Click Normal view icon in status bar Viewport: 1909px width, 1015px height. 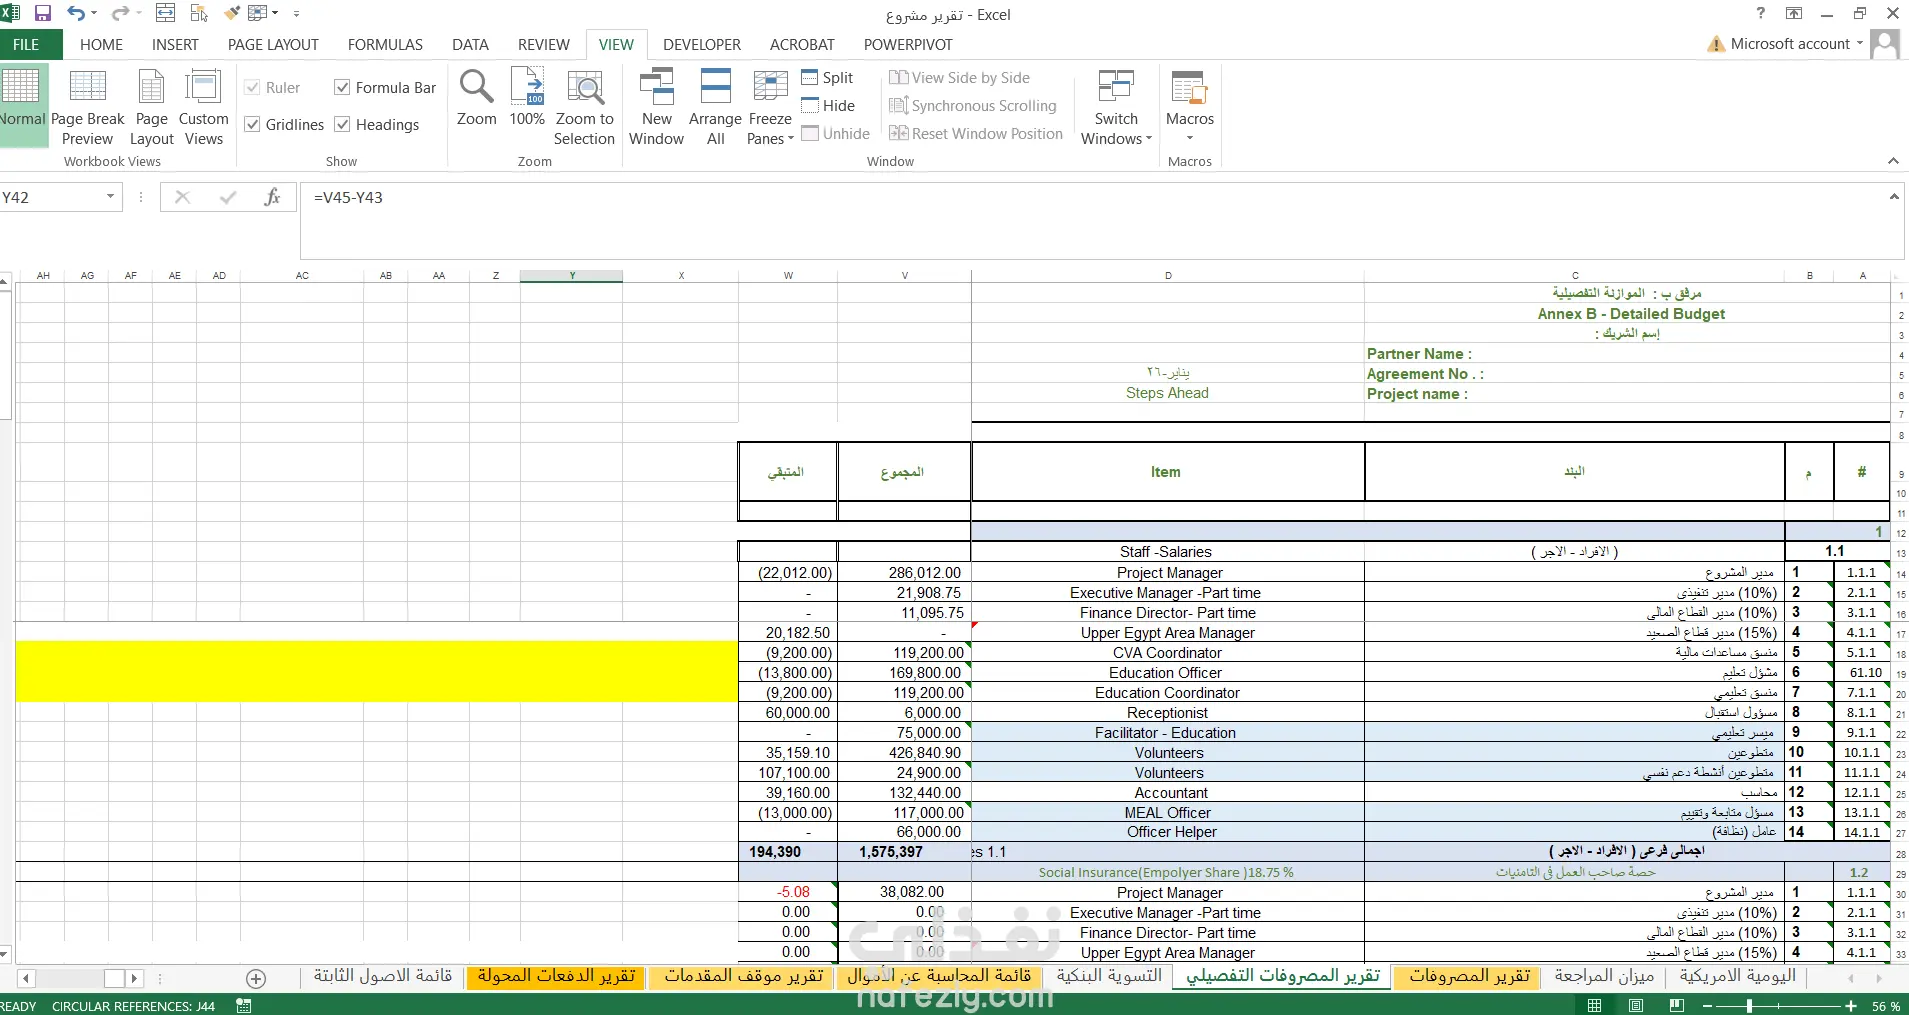1595,1006
